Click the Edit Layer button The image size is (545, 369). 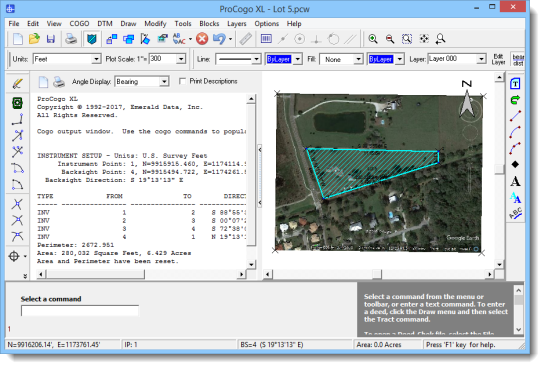498,59
